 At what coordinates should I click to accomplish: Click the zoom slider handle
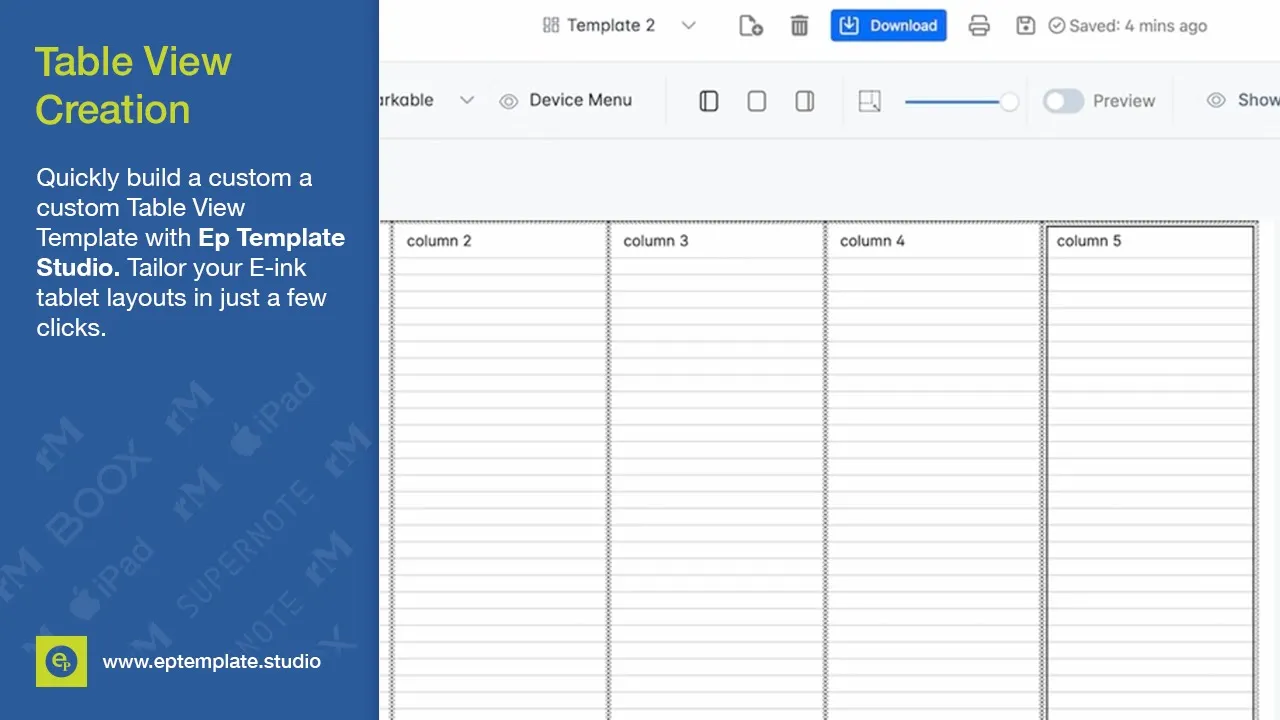(1010, 101)
